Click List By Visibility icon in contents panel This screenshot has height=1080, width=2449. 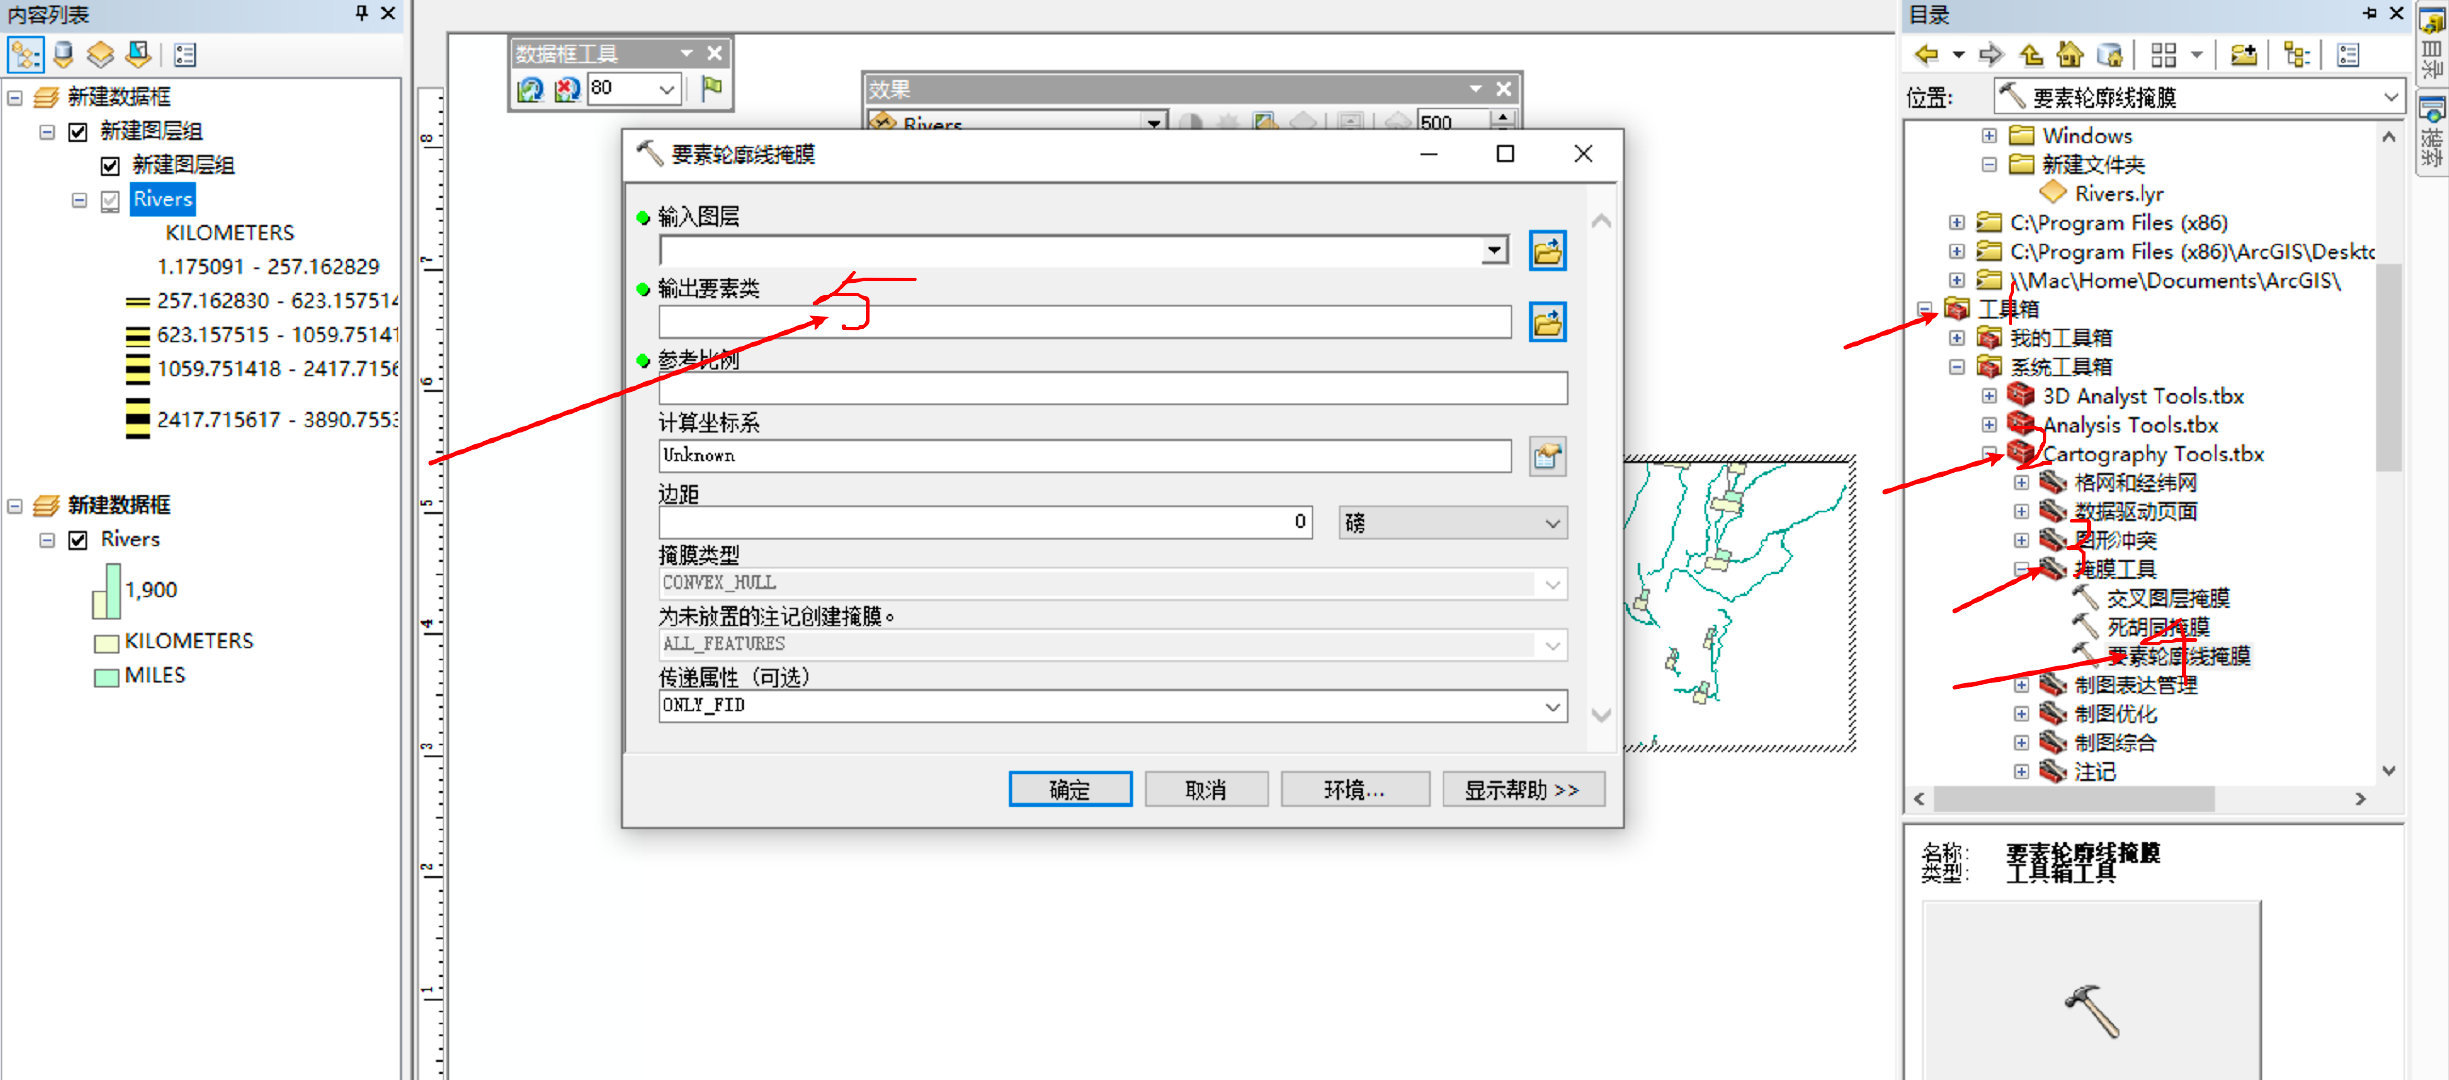[100, 55]
